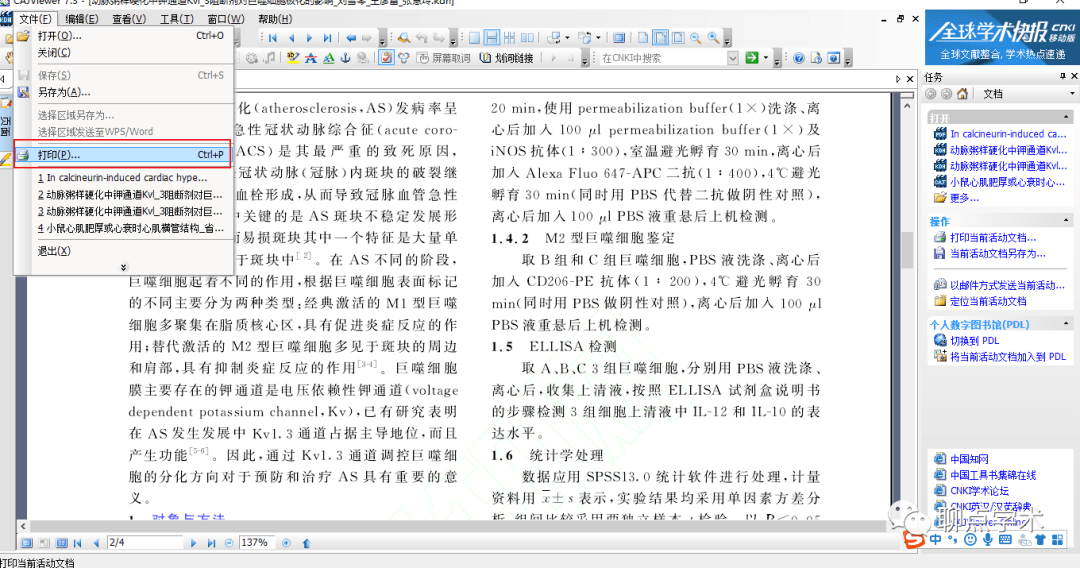The image size is (1080, 568).
Task: Open the CNKI search box dropdown
Action: point(732,58)
